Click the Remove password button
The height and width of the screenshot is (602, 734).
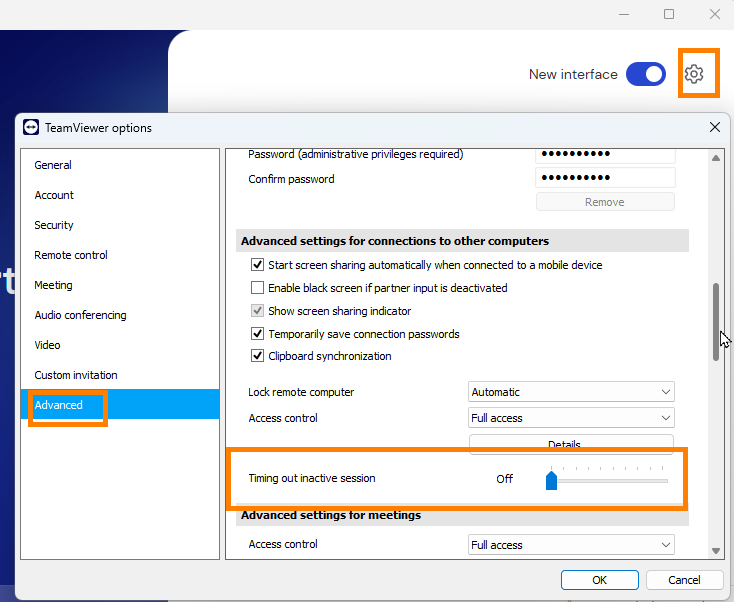coord(605,202)
